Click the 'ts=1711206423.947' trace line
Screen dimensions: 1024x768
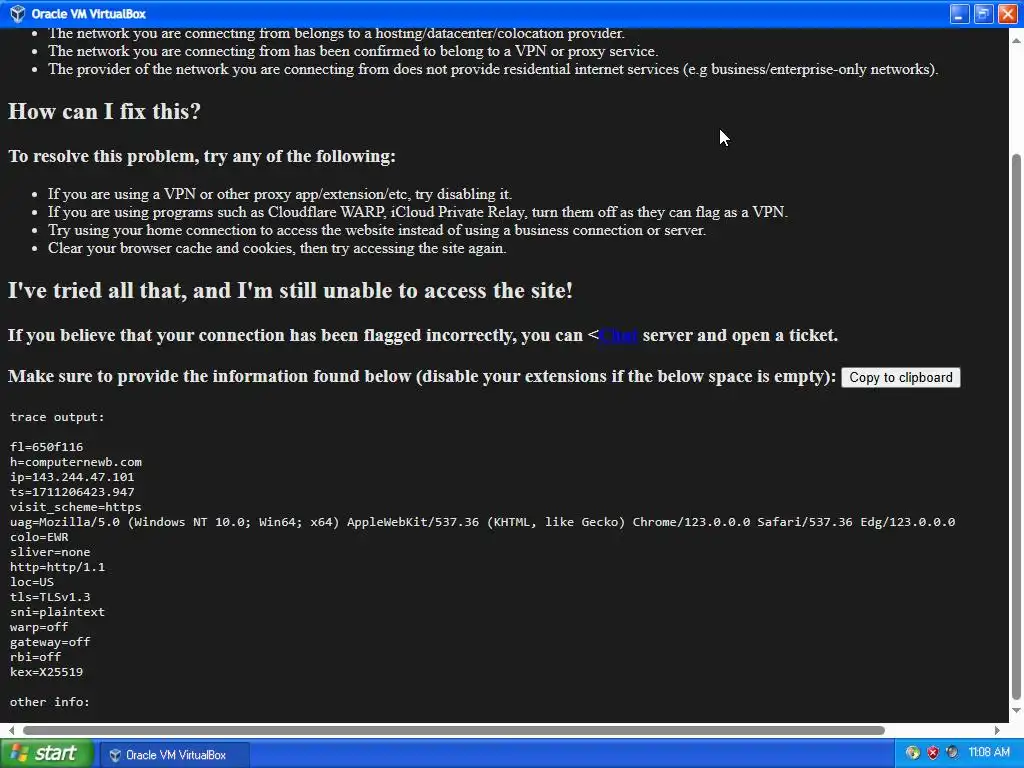(72, 492)
